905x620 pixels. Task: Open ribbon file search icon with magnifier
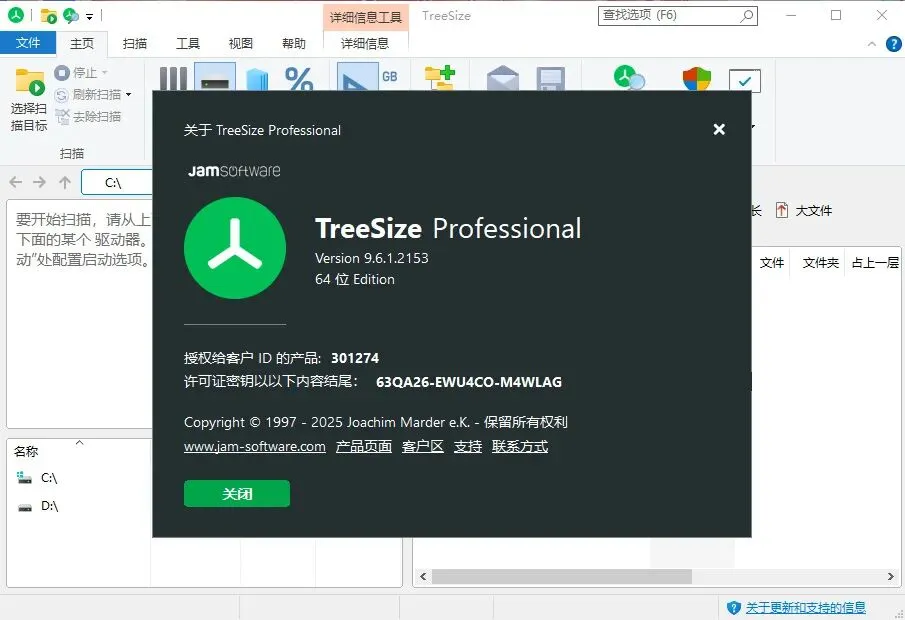[x=629, y=78]
